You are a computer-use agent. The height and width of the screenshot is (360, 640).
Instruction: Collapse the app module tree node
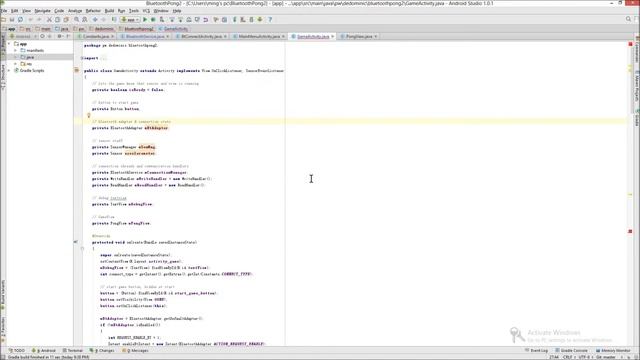pos(9,44)
